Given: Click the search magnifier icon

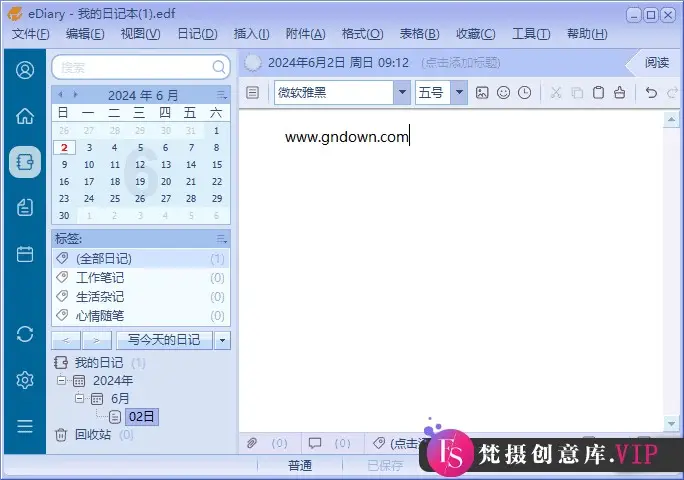Looking at the screenshot, I should [219, 67].
